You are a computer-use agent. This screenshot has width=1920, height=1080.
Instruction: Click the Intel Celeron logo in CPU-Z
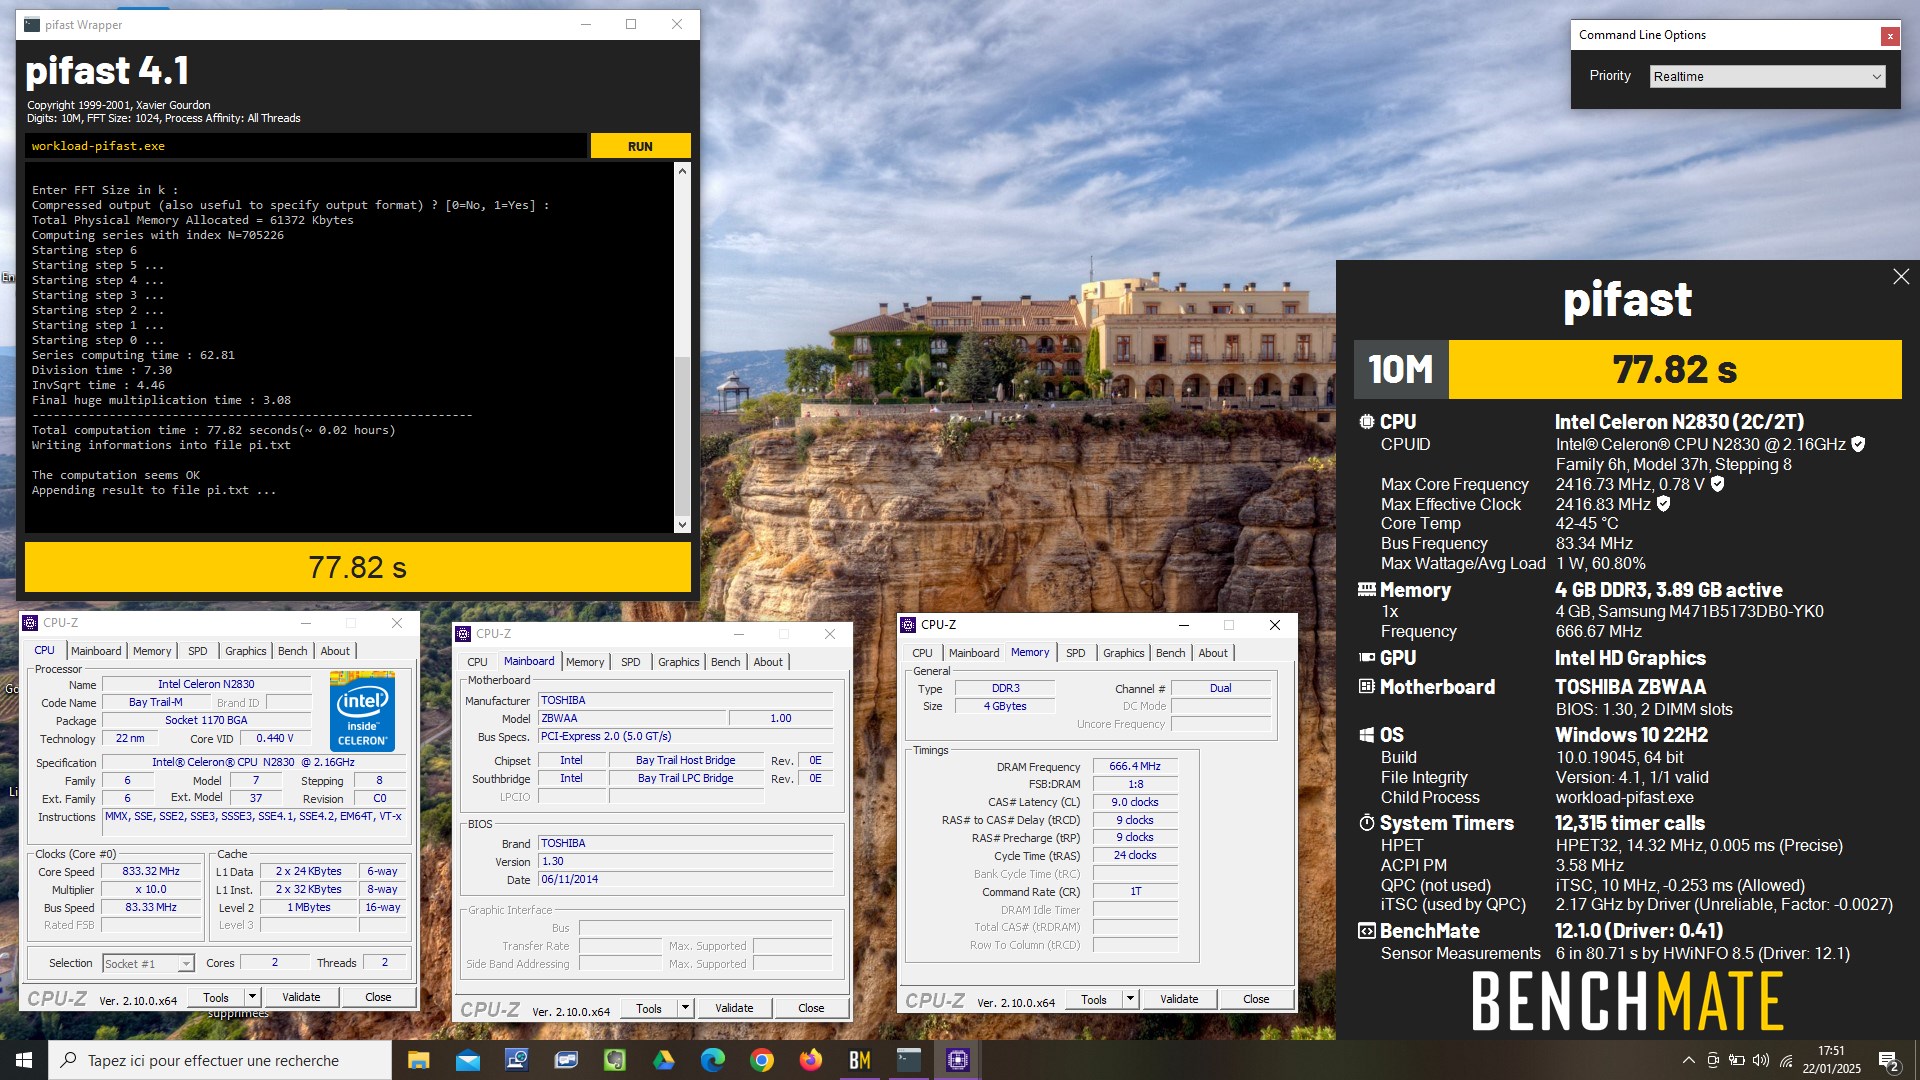362,711
